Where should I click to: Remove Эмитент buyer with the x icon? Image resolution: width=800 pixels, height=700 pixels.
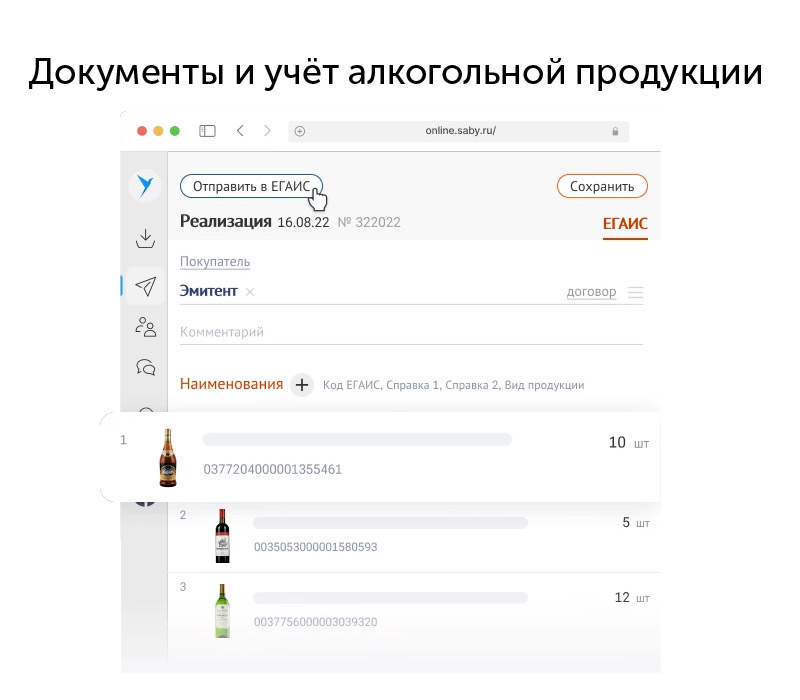(x=250, y=292)
